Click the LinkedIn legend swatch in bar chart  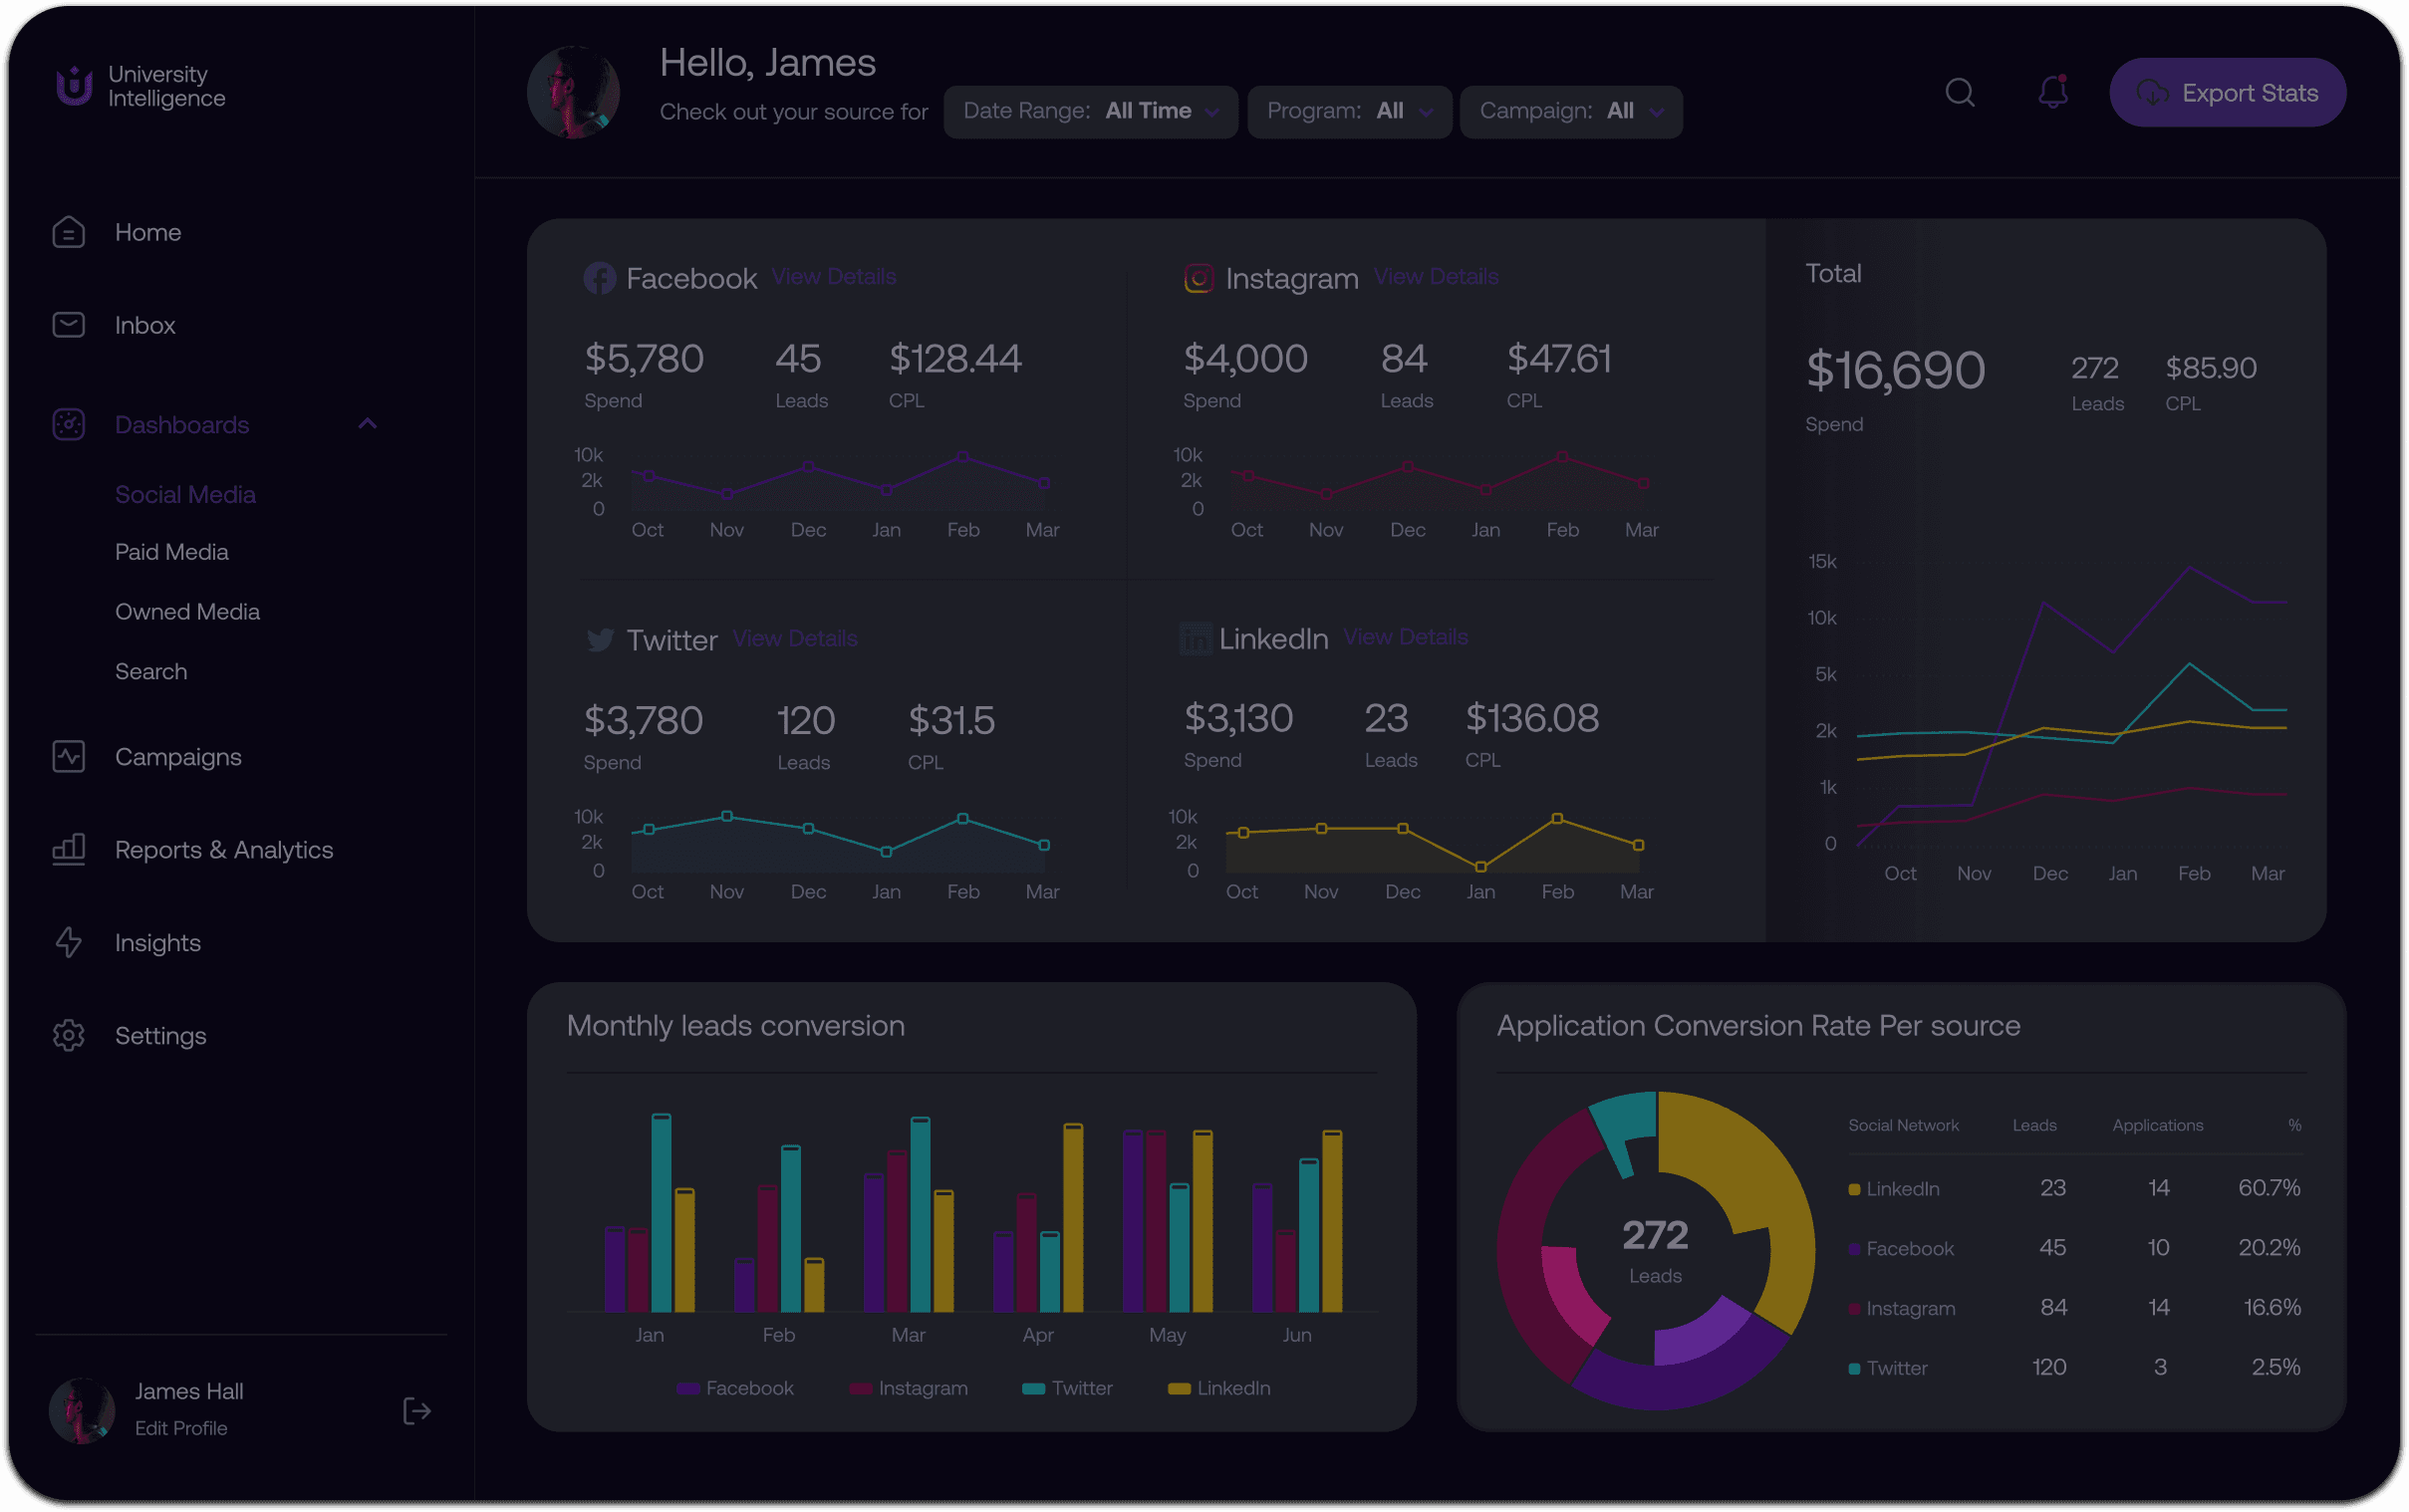coord(1178,1389)
